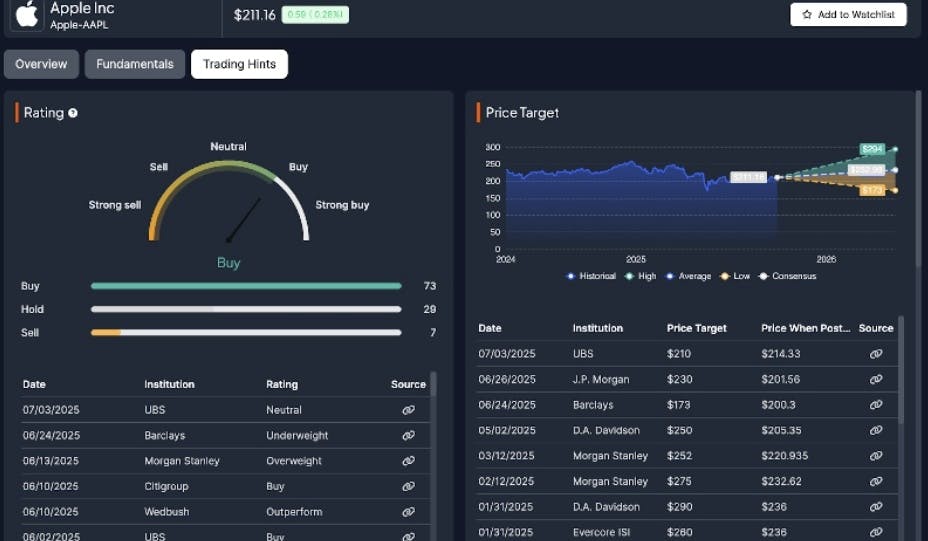
Task: Click the Price When Posted column header
Action: coord(805,328)
